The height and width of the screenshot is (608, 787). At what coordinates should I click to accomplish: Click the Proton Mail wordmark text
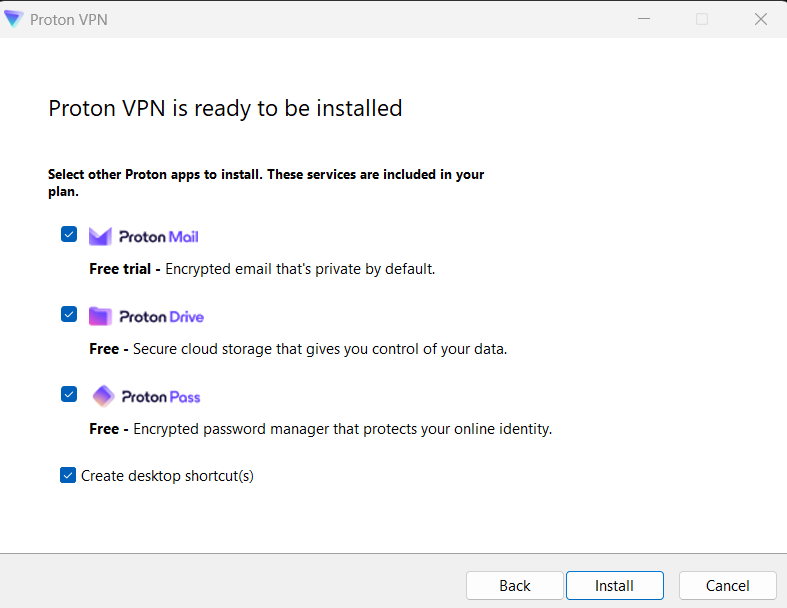[x=159, y=237]
